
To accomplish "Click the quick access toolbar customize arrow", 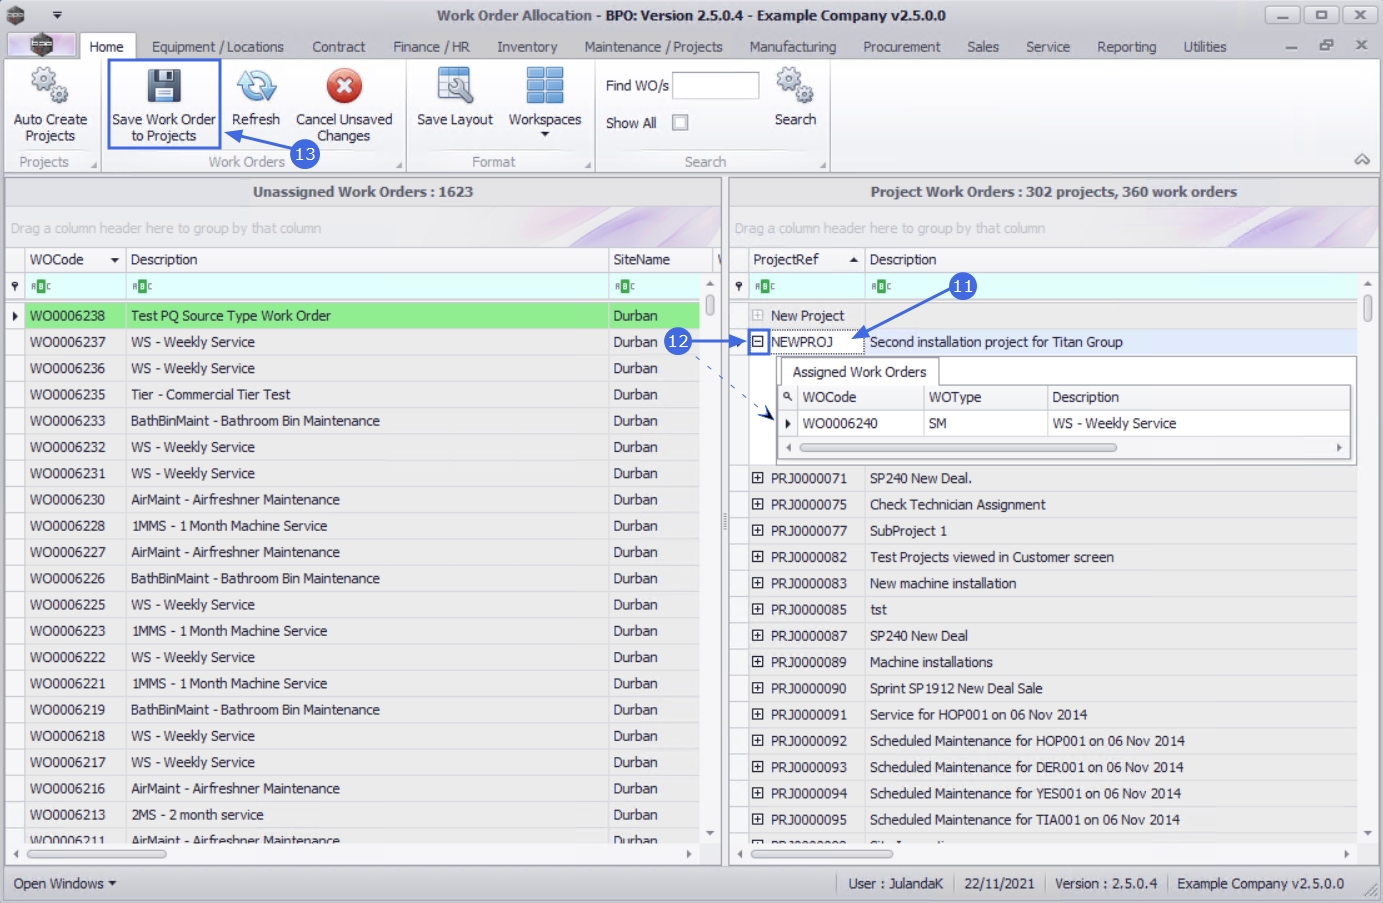I will [x=57, y=15].
